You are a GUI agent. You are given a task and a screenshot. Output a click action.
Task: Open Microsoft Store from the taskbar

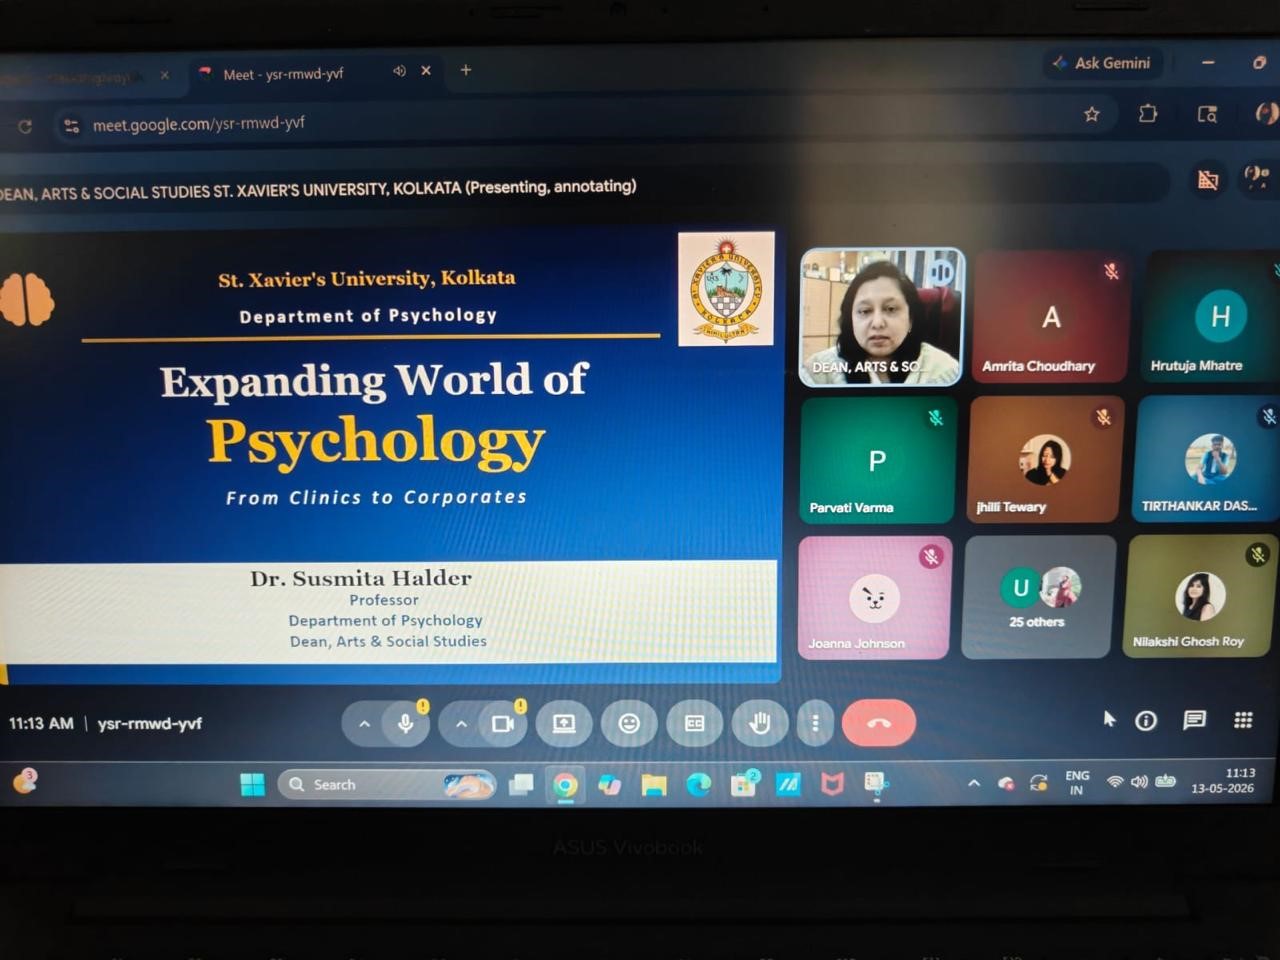pos(743,785)
